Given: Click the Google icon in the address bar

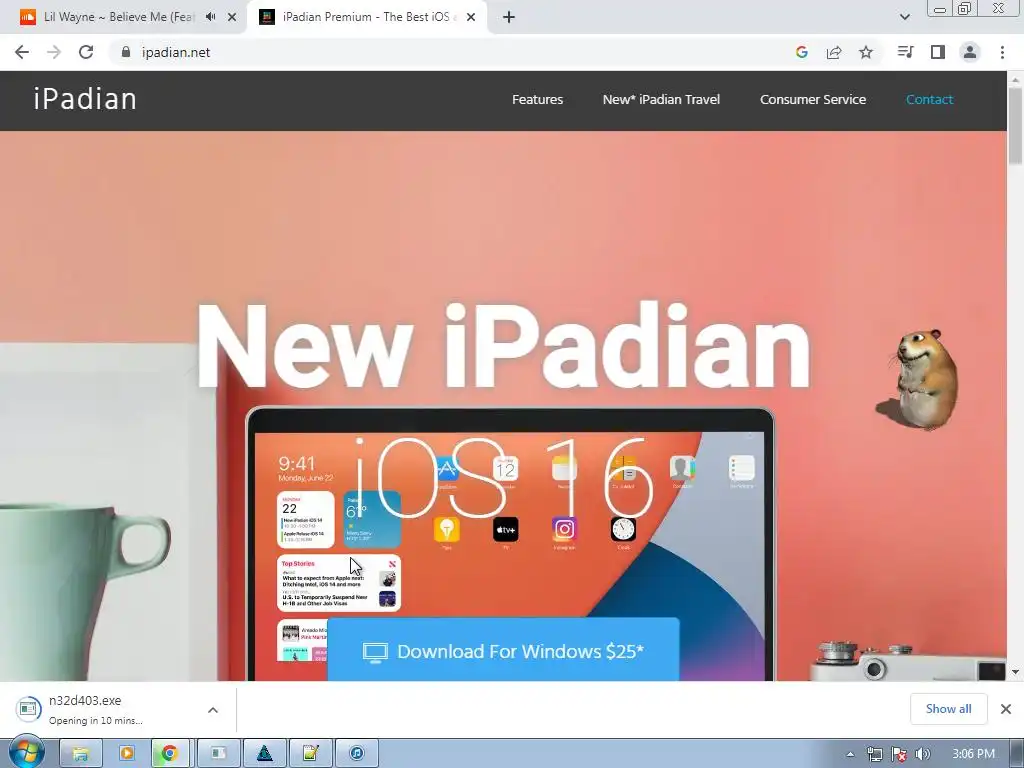Looking at the screenshot, I should 802,52.
